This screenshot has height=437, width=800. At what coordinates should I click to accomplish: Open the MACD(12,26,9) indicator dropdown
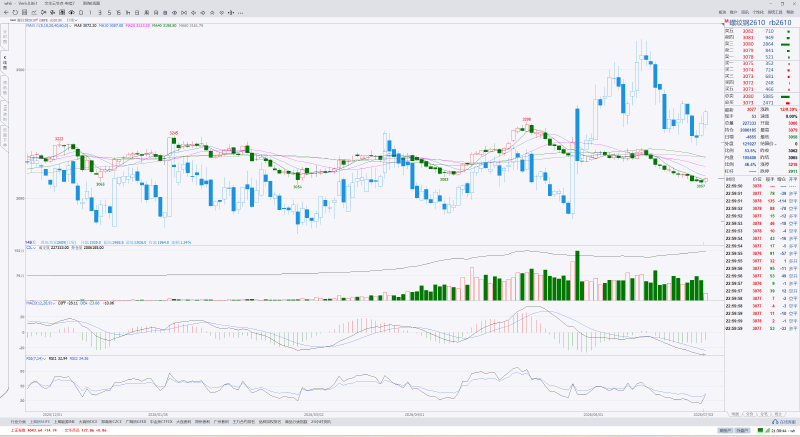point(40,303)
